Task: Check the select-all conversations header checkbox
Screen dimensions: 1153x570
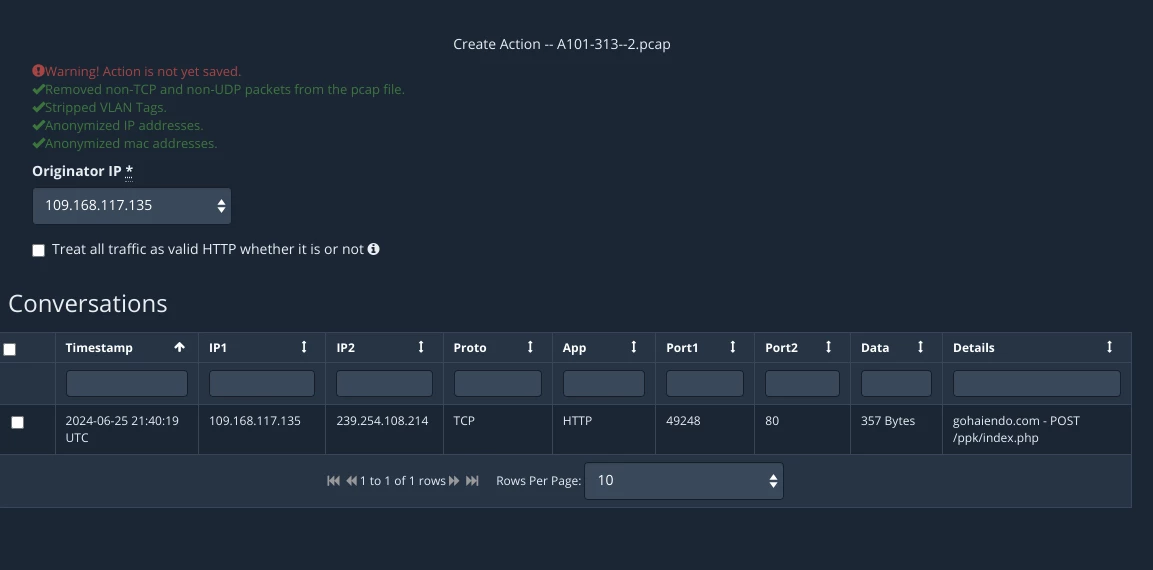Action: tap(10, 349)
